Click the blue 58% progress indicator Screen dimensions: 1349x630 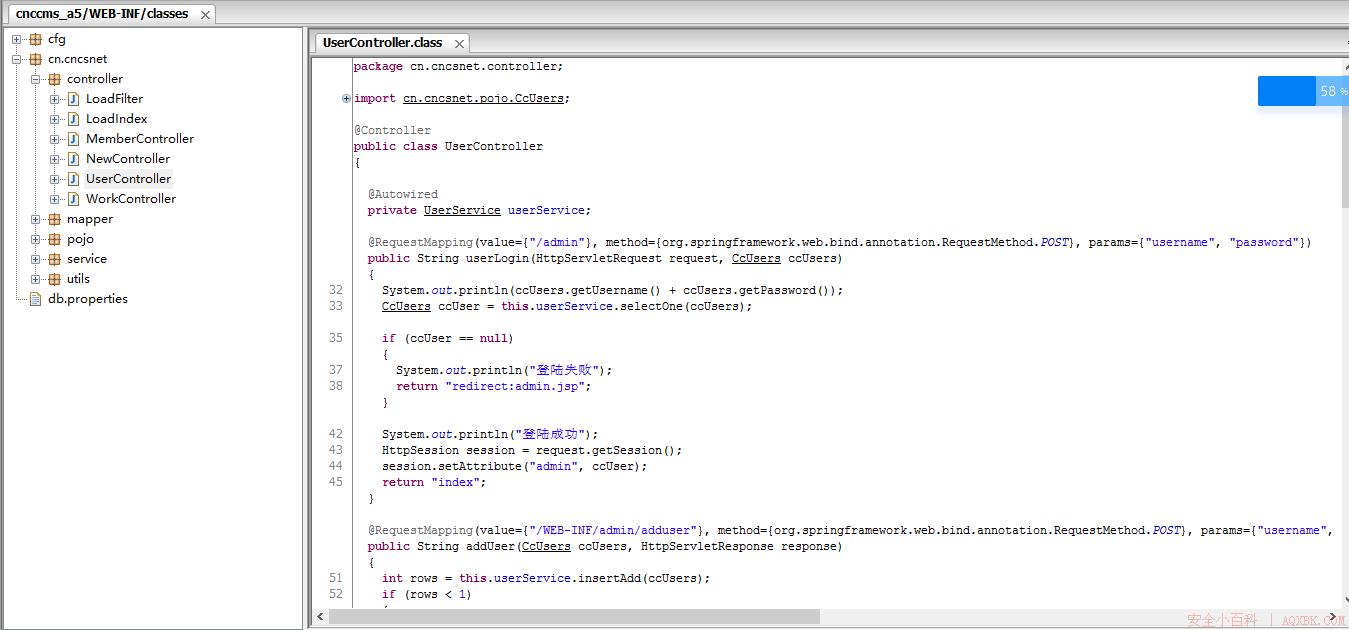[1303, 91]
